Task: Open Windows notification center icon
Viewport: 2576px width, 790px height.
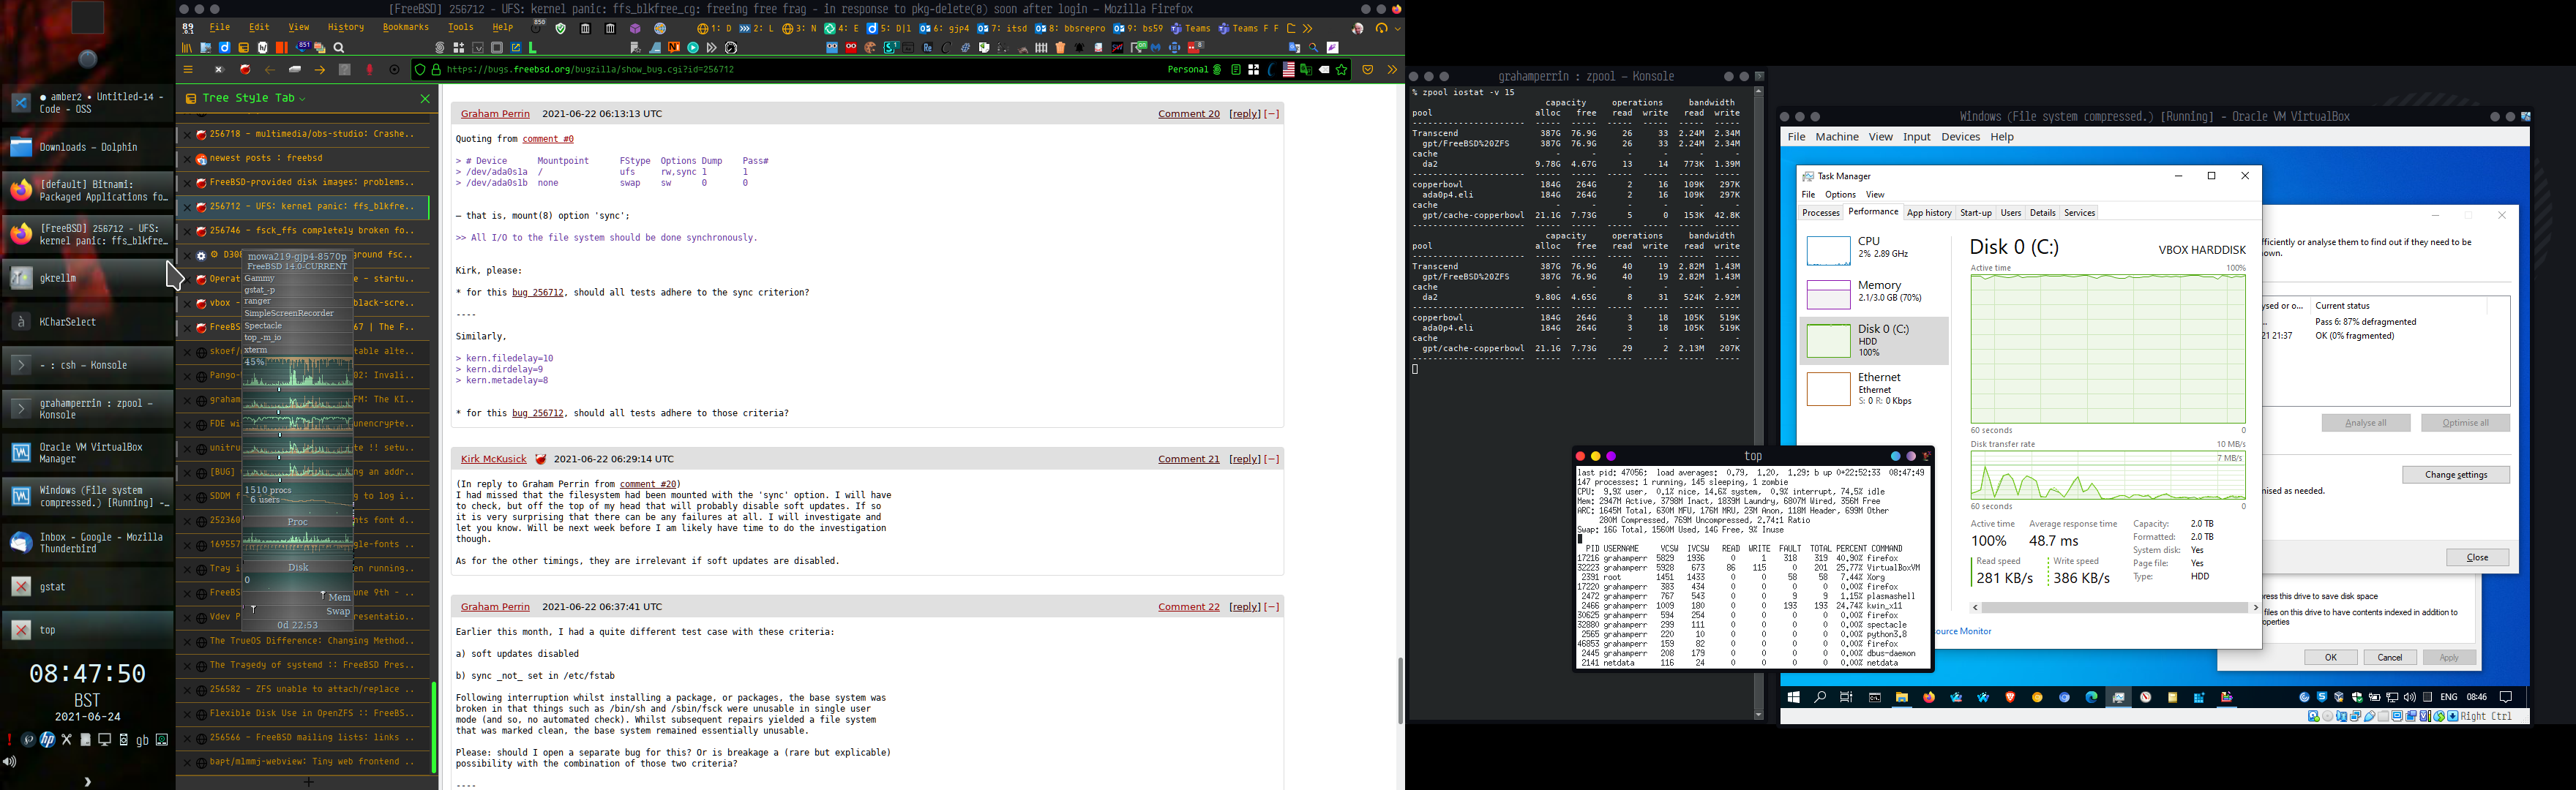Action: (2506, 697)
